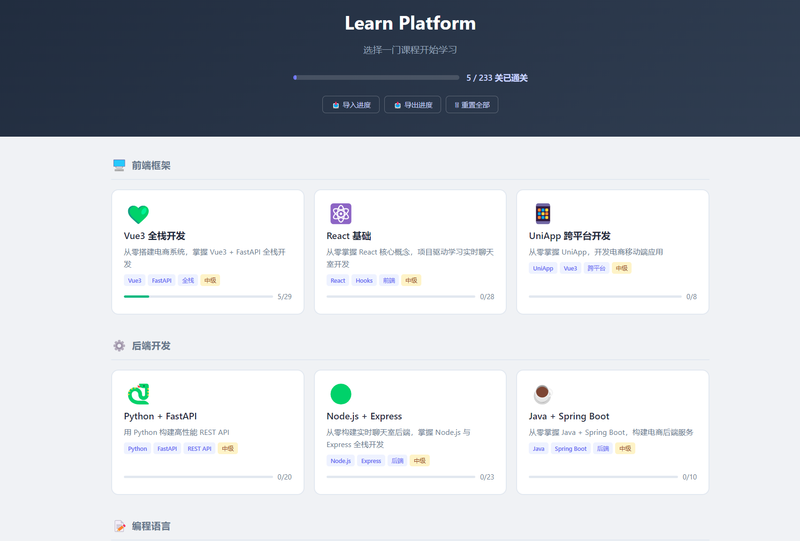Reset everything with the 重置全部 button
The height and width of the screenshot is (541, 800).
click(472, 105)
